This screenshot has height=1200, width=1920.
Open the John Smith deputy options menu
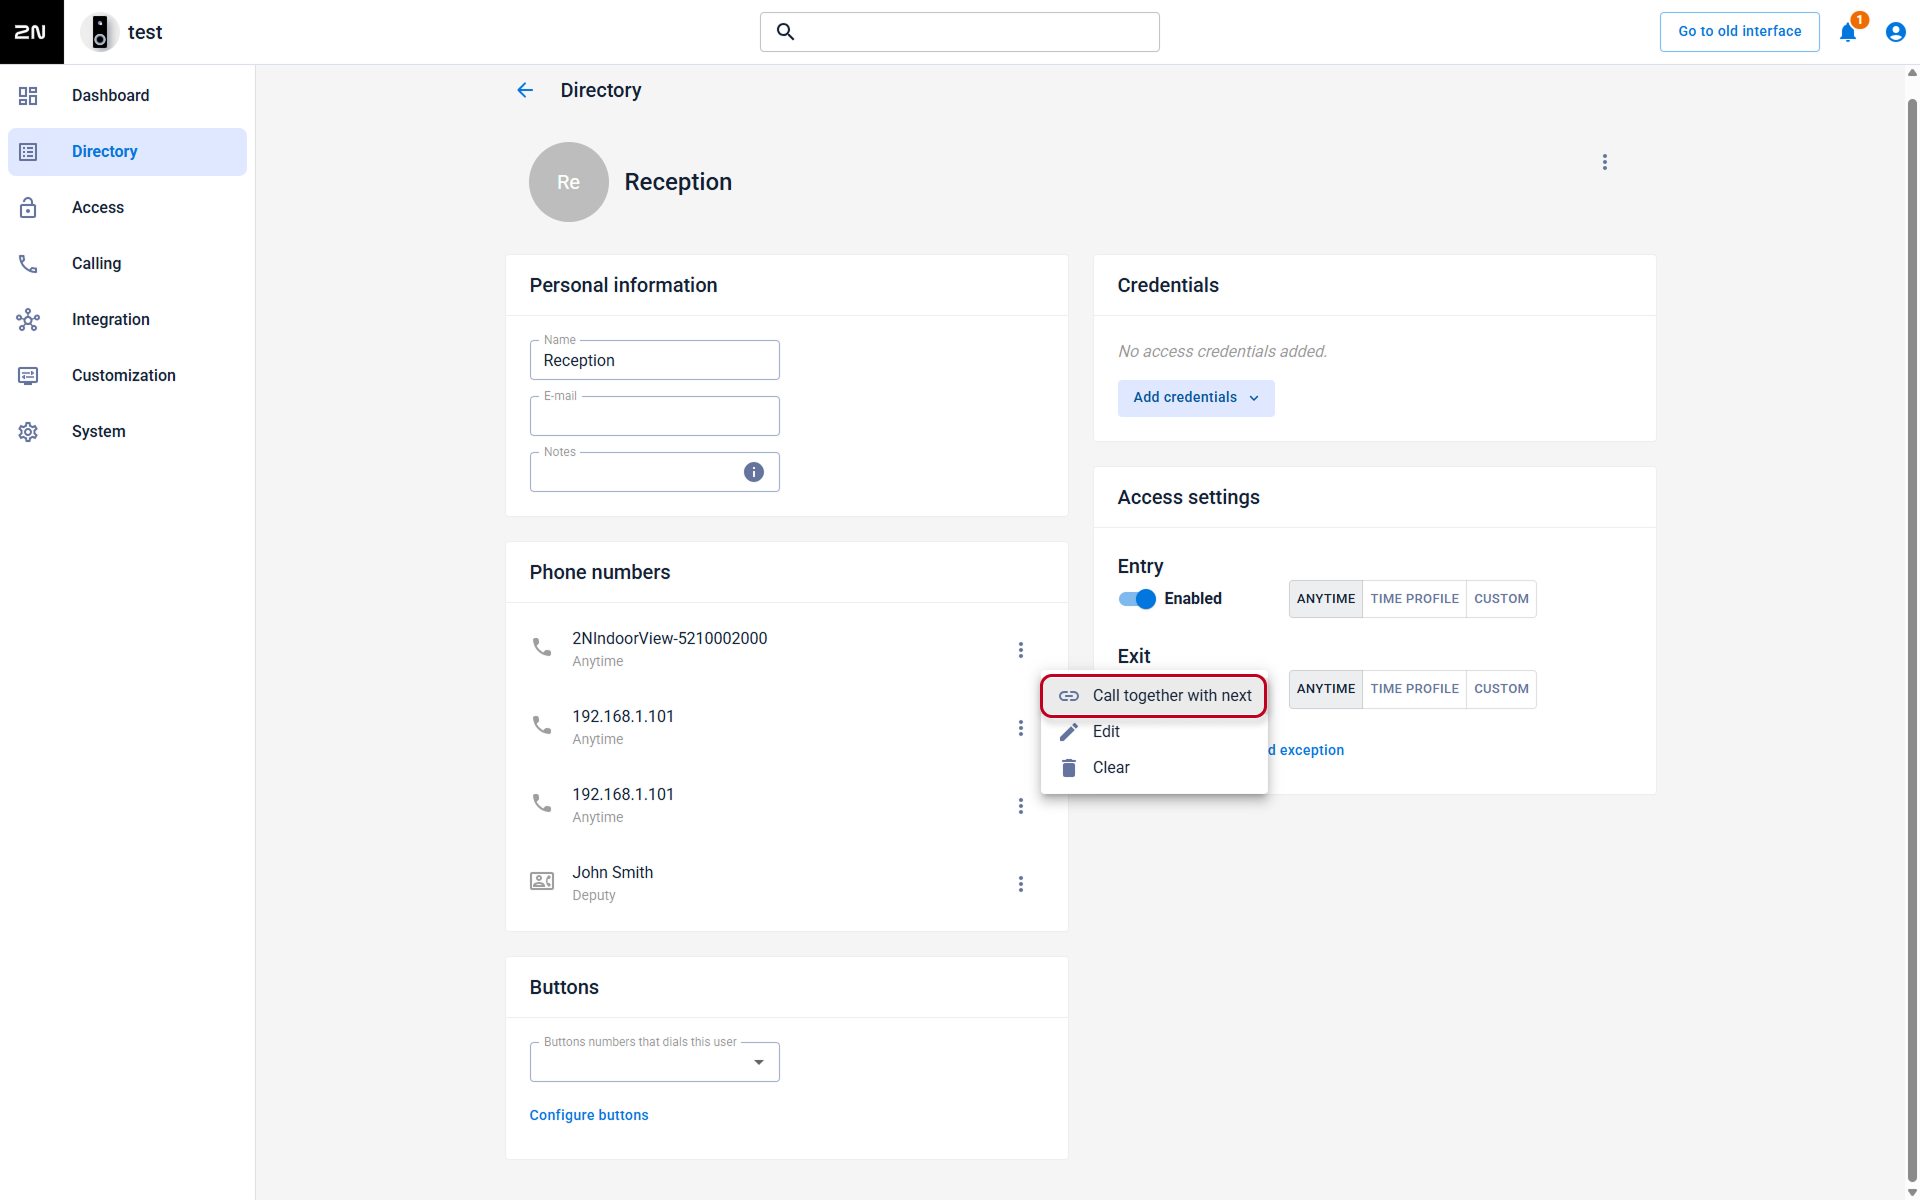coord(1020,884)
